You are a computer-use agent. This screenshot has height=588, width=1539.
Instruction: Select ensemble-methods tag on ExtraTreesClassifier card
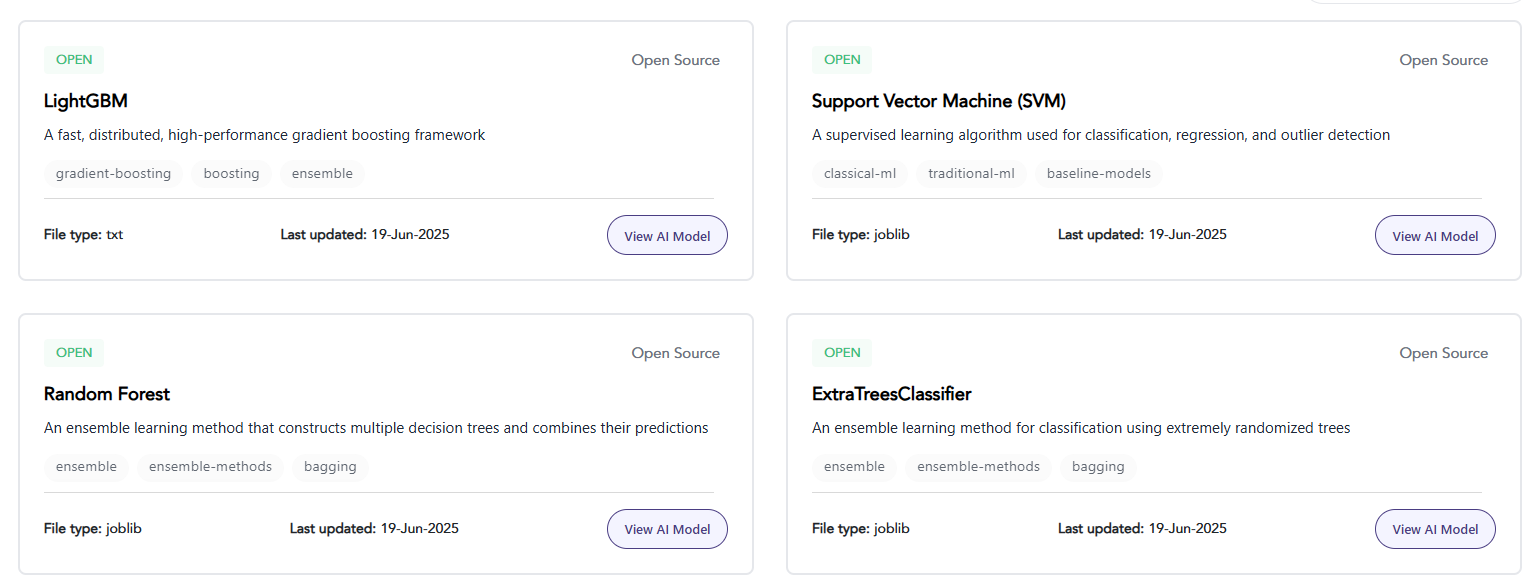(x=978, y=467)
